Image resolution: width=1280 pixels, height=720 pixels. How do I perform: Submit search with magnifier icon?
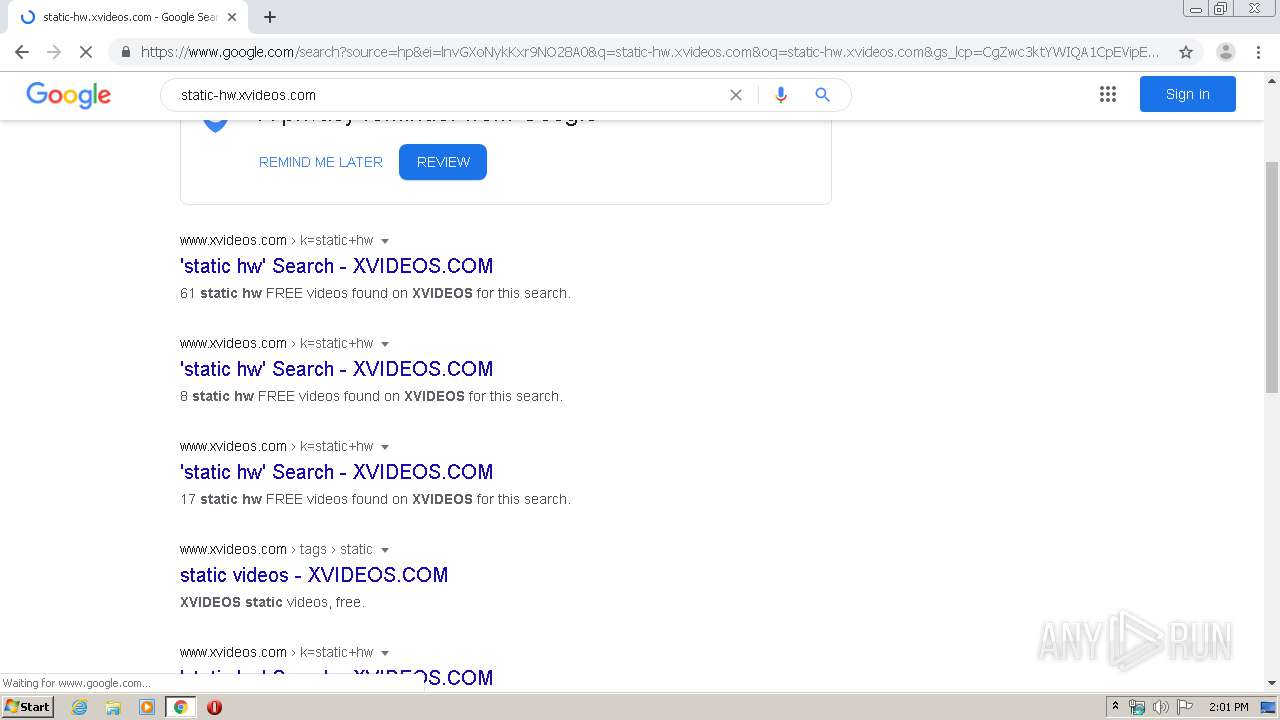point(822,95)
